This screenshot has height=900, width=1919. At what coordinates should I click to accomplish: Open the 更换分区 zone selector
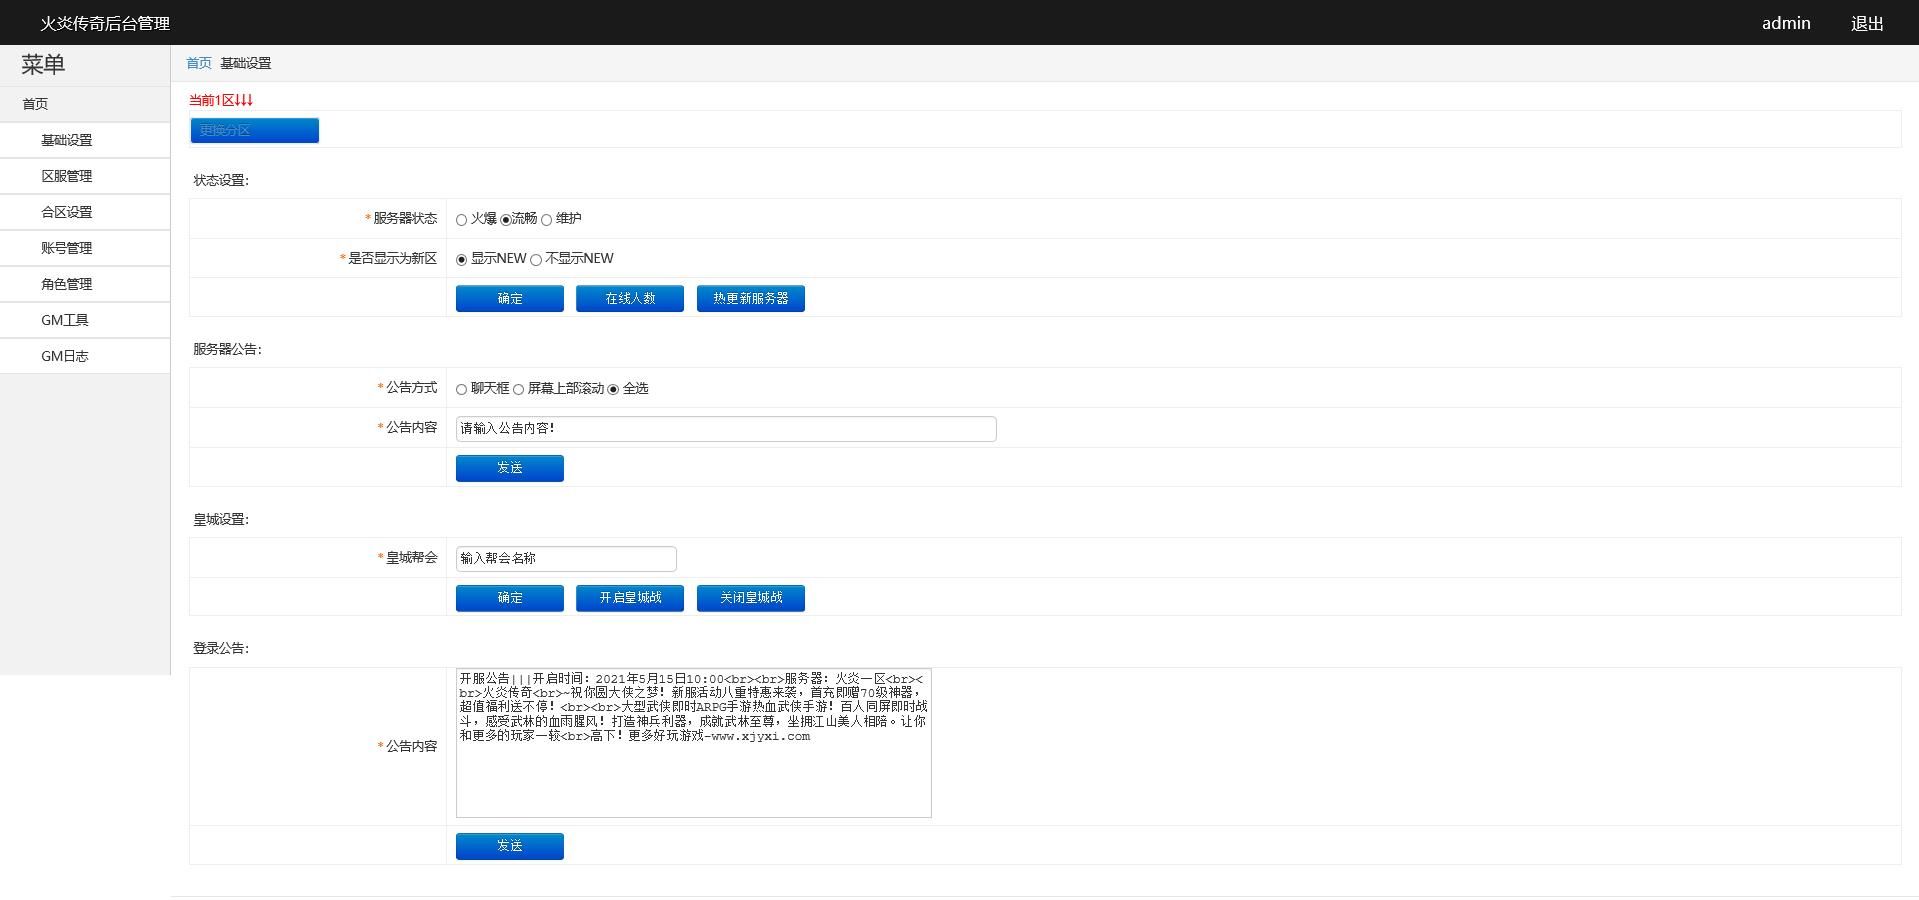[254, 131]
